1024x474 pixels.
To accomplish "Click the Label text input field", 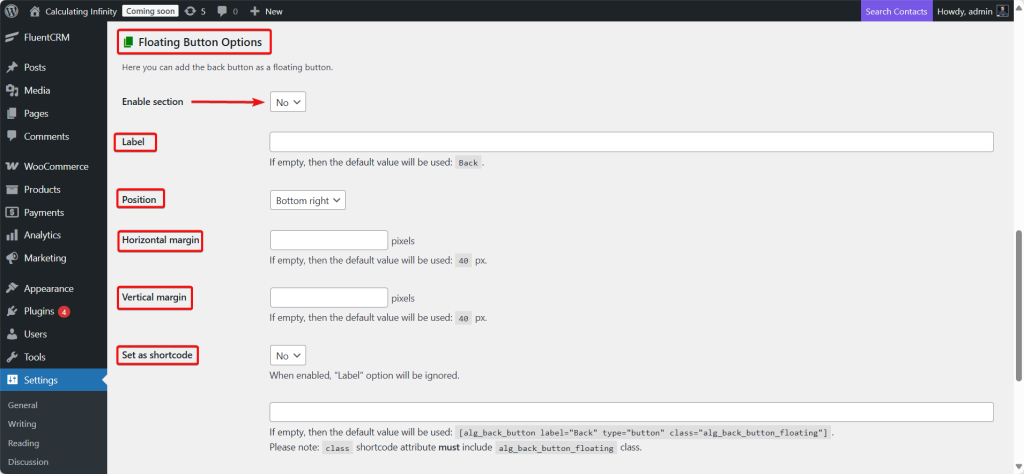I will pyautogui.click(x=631, y=142).
